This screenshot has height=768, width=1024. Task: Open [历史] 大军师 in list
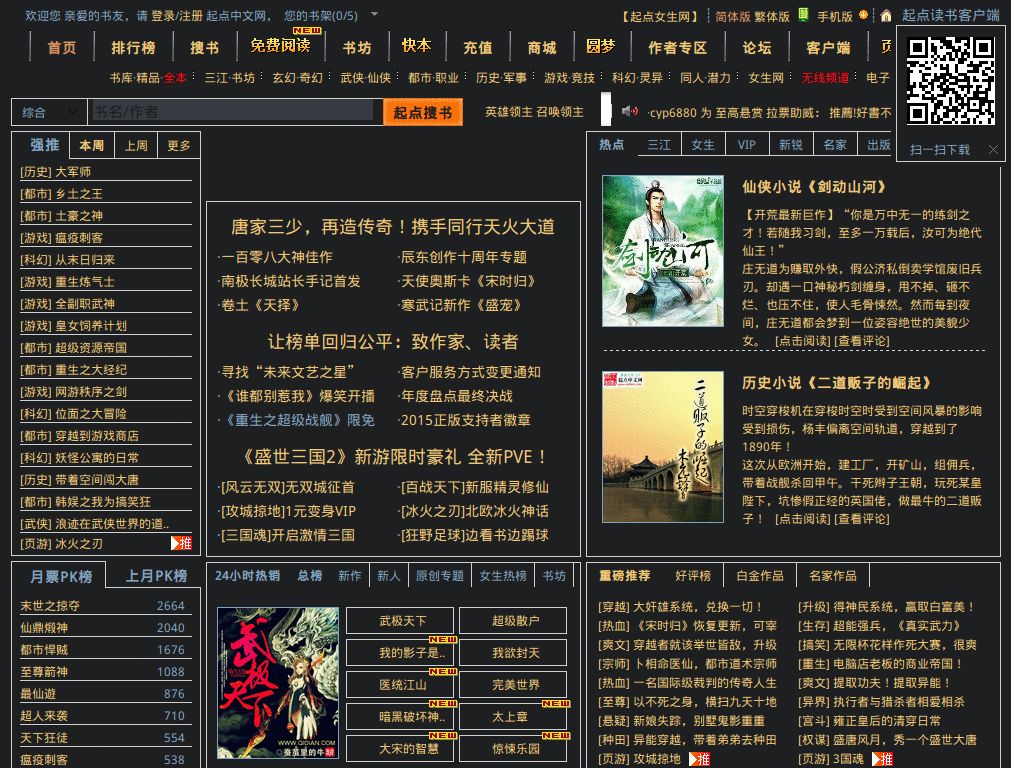click(x=56, y=172)
